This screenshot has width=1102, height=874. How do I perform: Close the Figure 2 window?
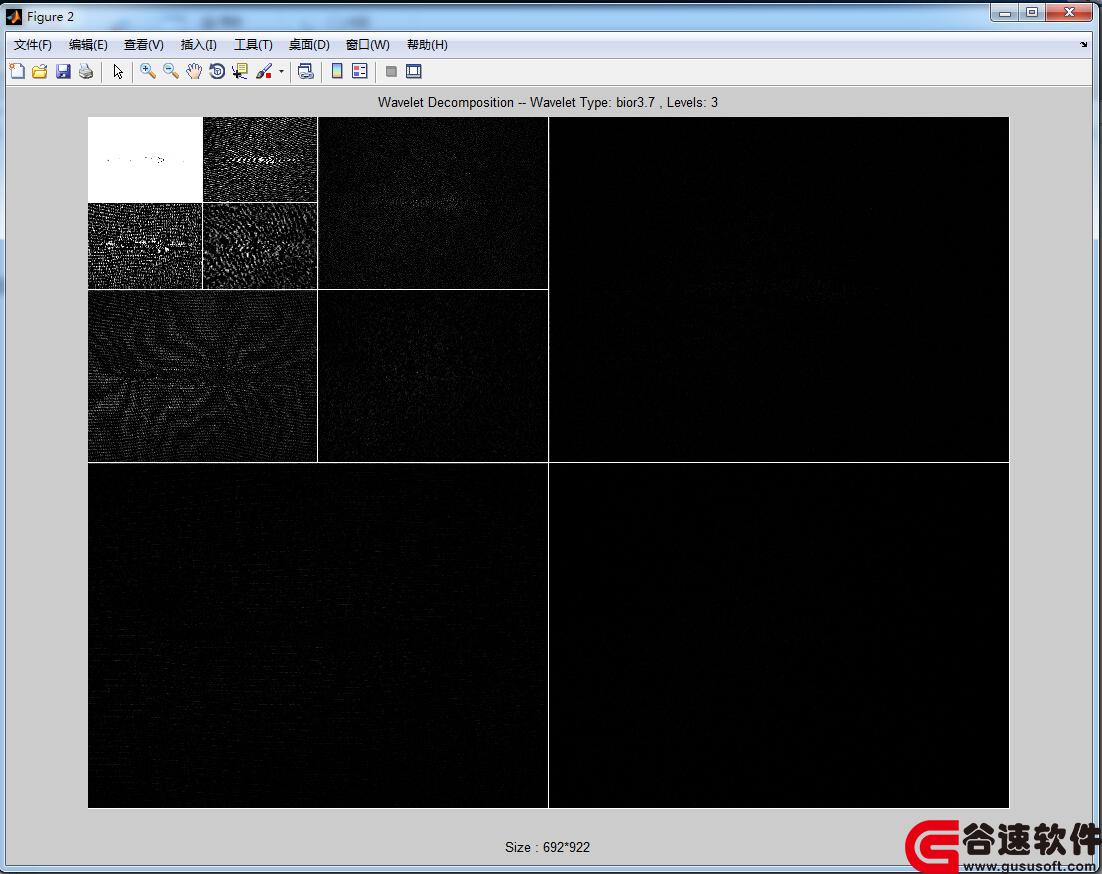click(1069, 13)
